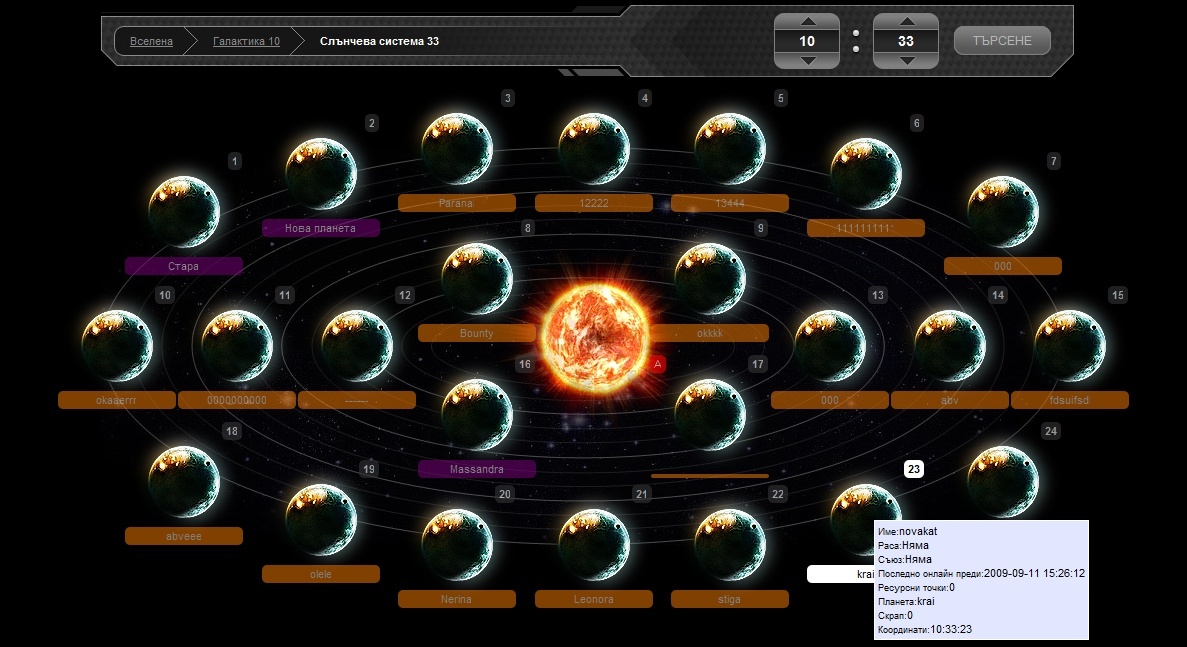
Task: Click the ТЪРСЕНЕ search button
Action: pyautogui.click(x=1002, y=41)
